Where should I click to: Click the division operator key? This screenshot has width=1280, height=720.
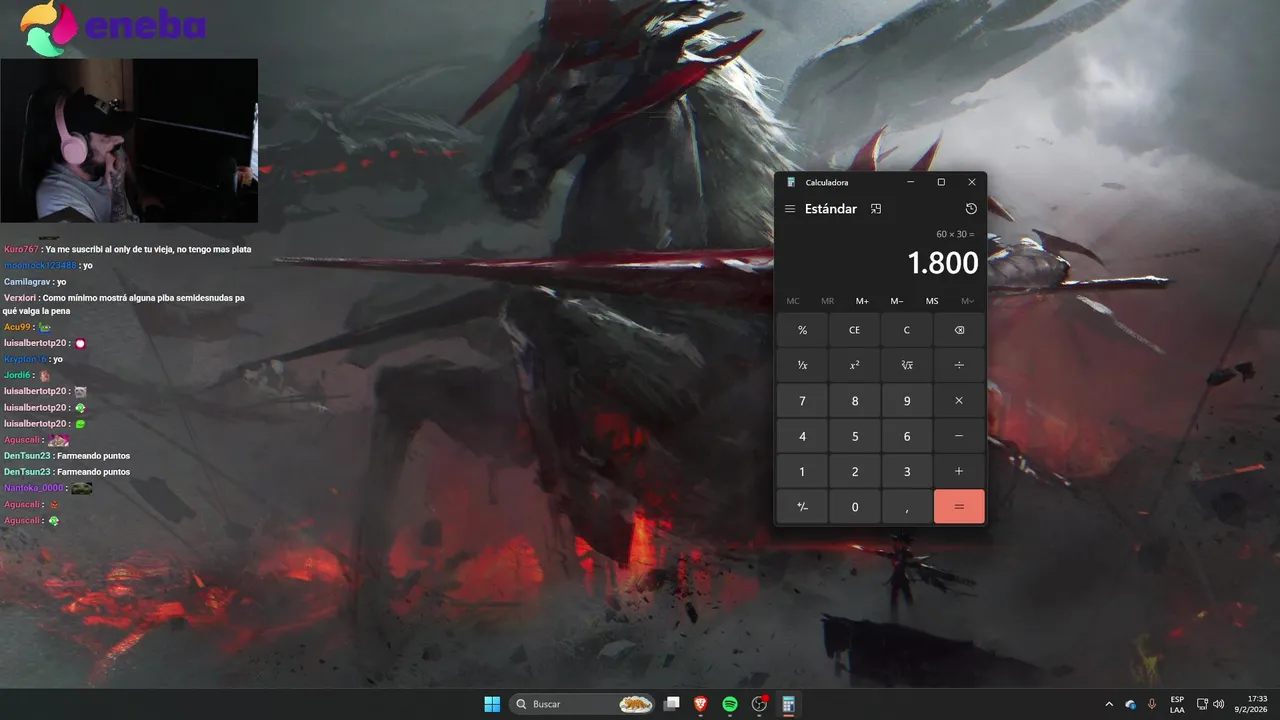pyautogui.click(x=959, y=365)
